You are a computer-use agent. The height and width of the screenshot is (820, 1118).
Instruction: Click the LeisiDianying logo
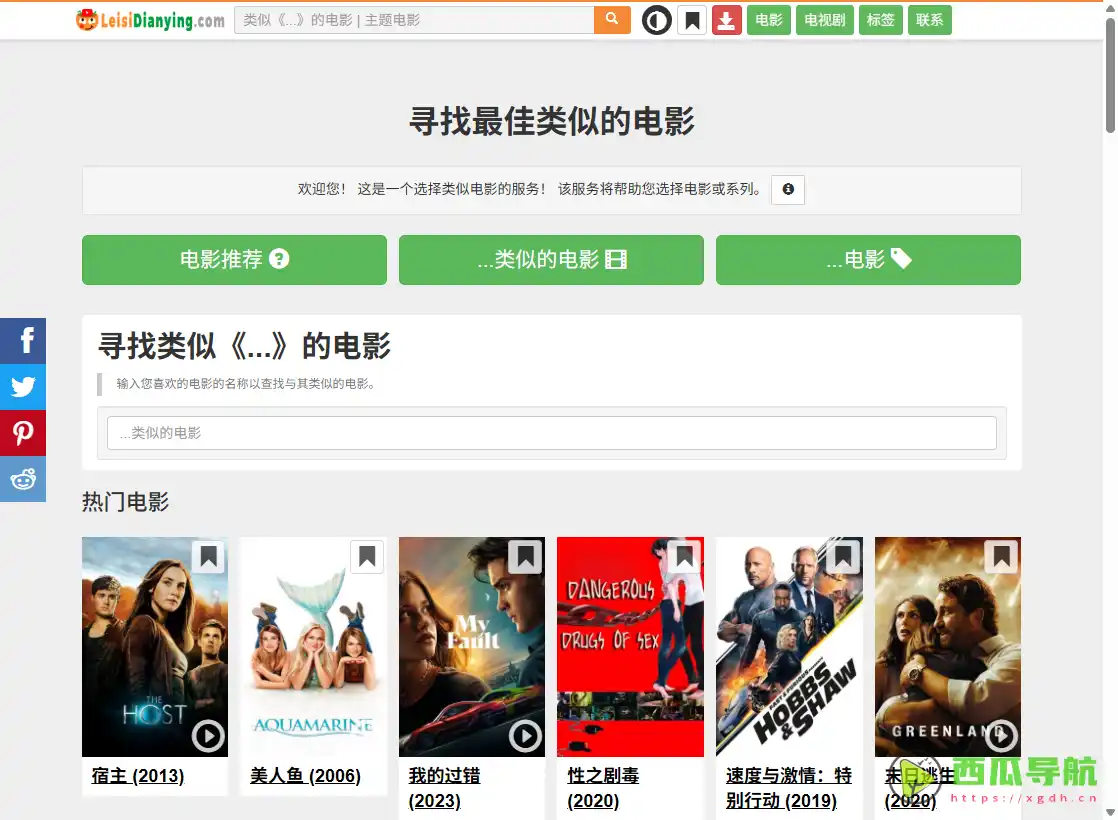click(x=147, y=19)
